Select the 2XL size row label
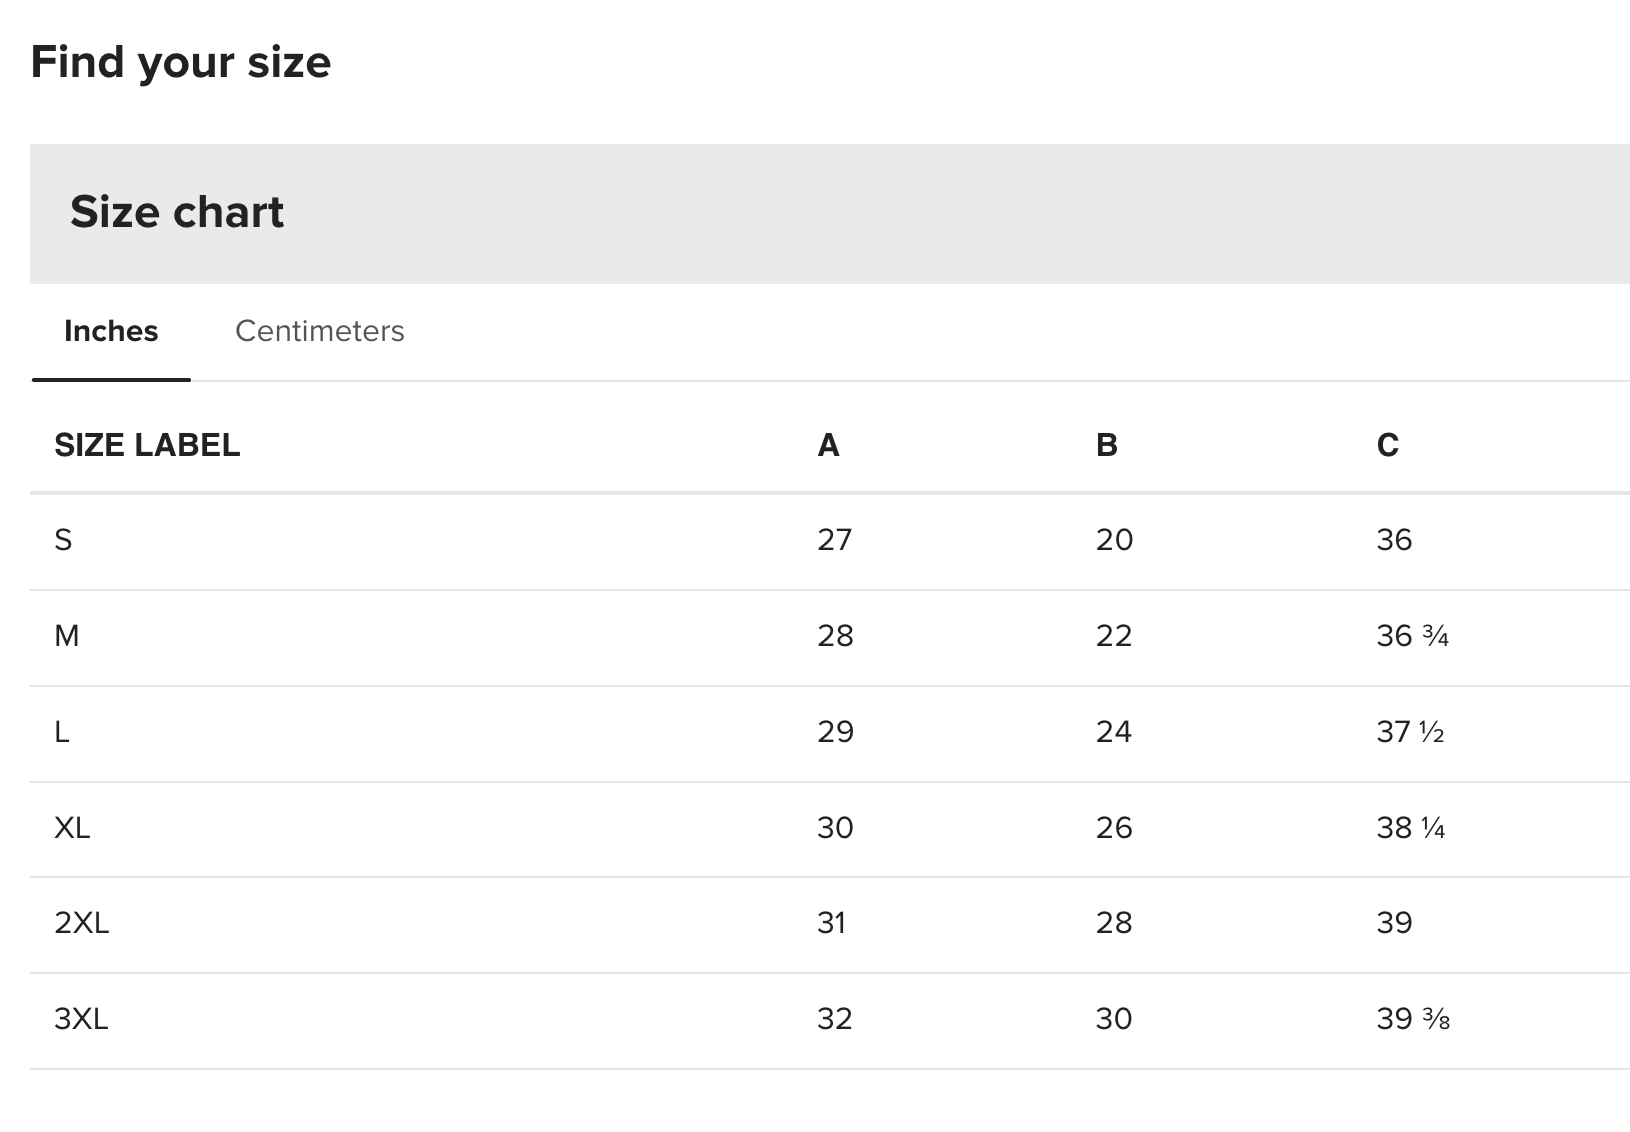Image resolution: width=1630 pixels, height=1132 pixels. click(x=82, y=923)
